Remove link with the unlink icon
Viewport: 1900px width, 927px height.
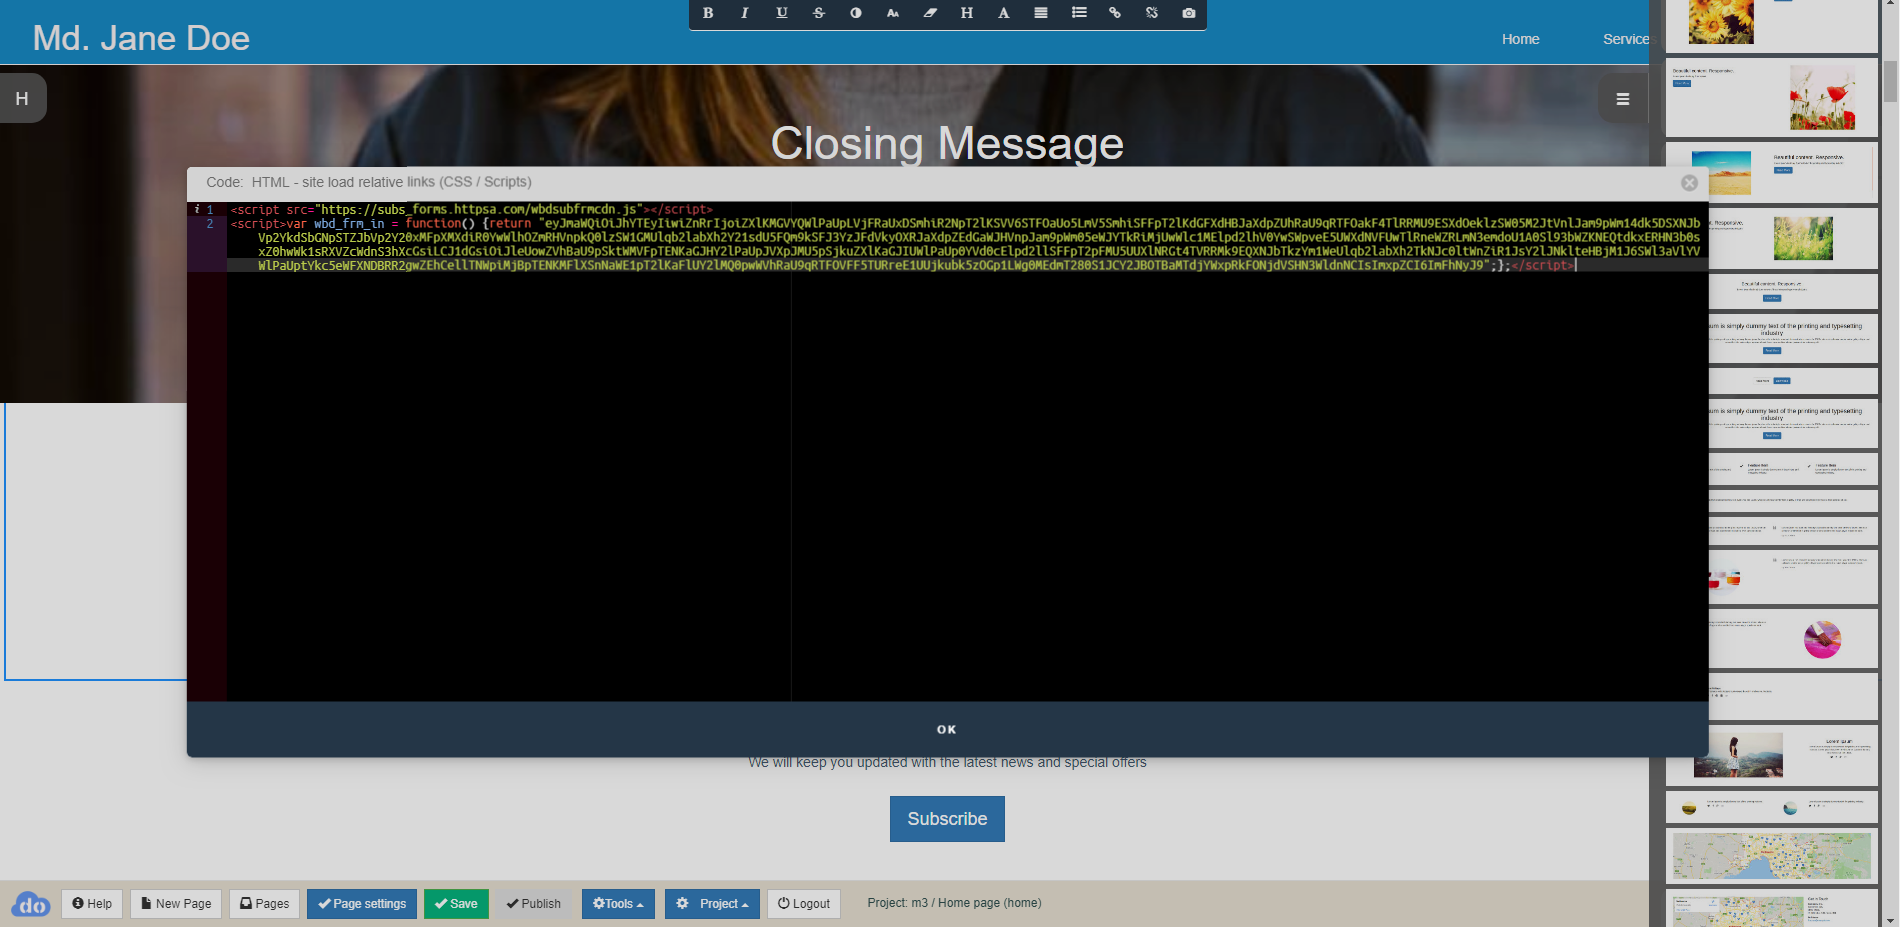1152,13
